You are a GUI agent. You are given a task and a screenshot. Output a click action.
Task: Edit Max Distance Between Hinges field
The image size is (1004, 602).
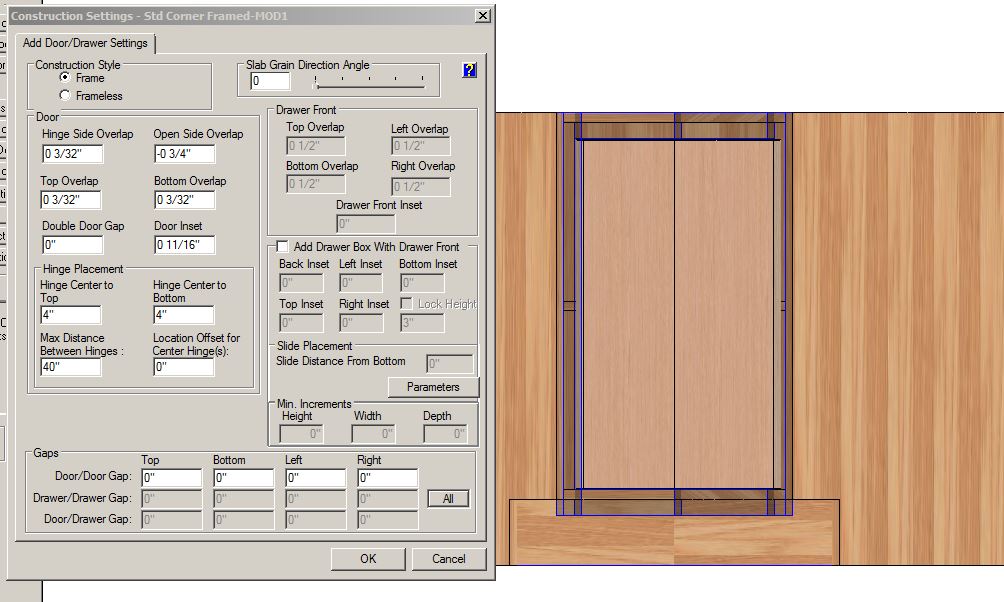pyautogui.click(x=70, y=367)
